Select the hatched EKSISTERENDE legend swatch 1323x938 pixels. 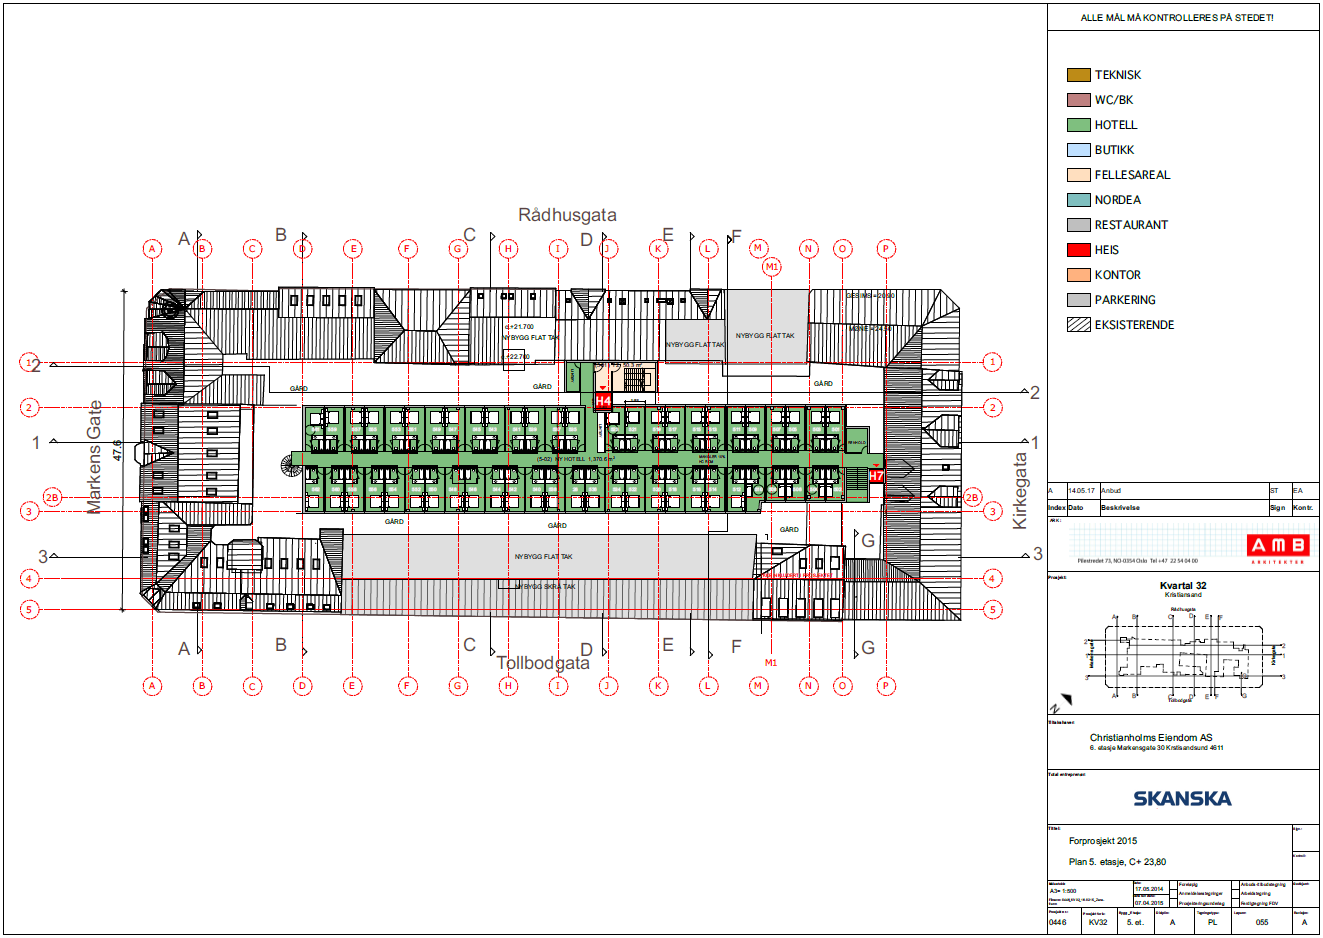coord(1078,325)
